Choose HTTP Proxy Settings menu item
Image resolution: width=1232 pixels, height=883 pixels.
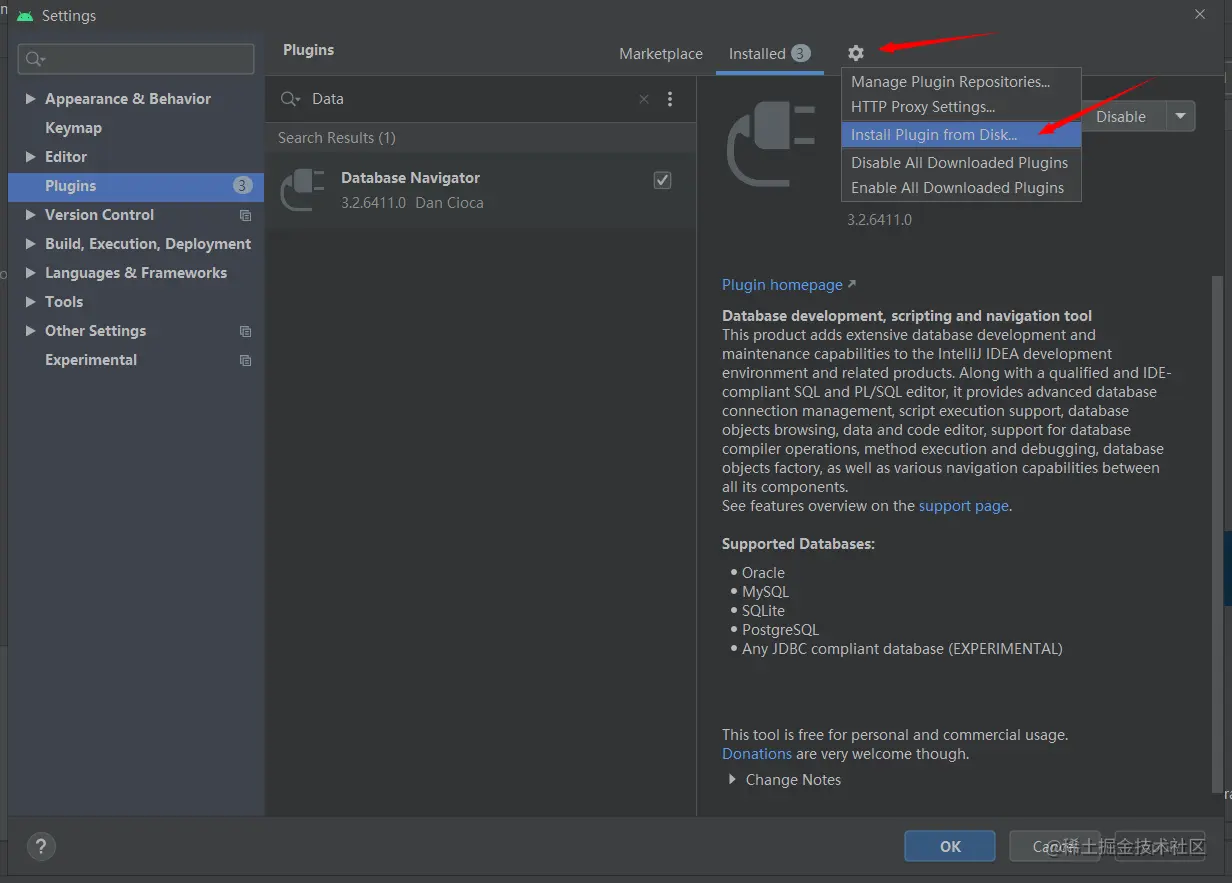pos(961,107)
